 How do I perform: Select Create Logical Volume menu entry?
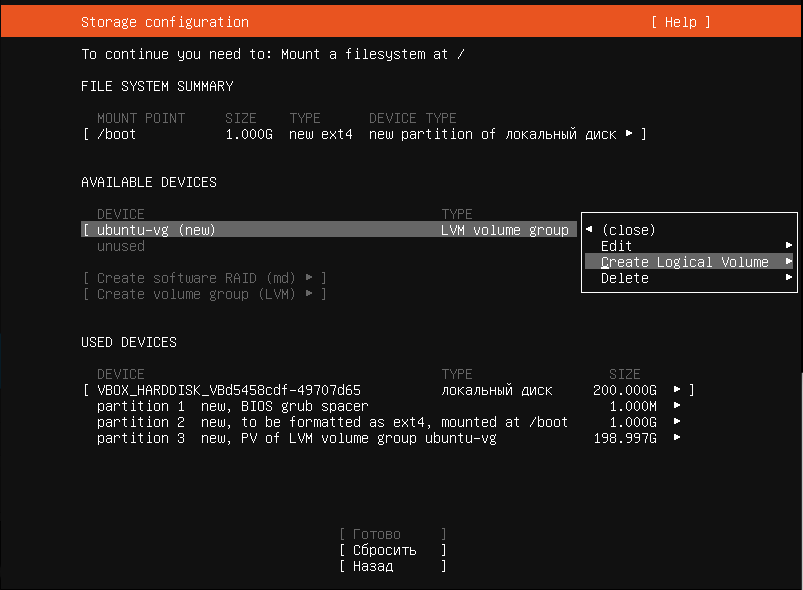point(685,262)
